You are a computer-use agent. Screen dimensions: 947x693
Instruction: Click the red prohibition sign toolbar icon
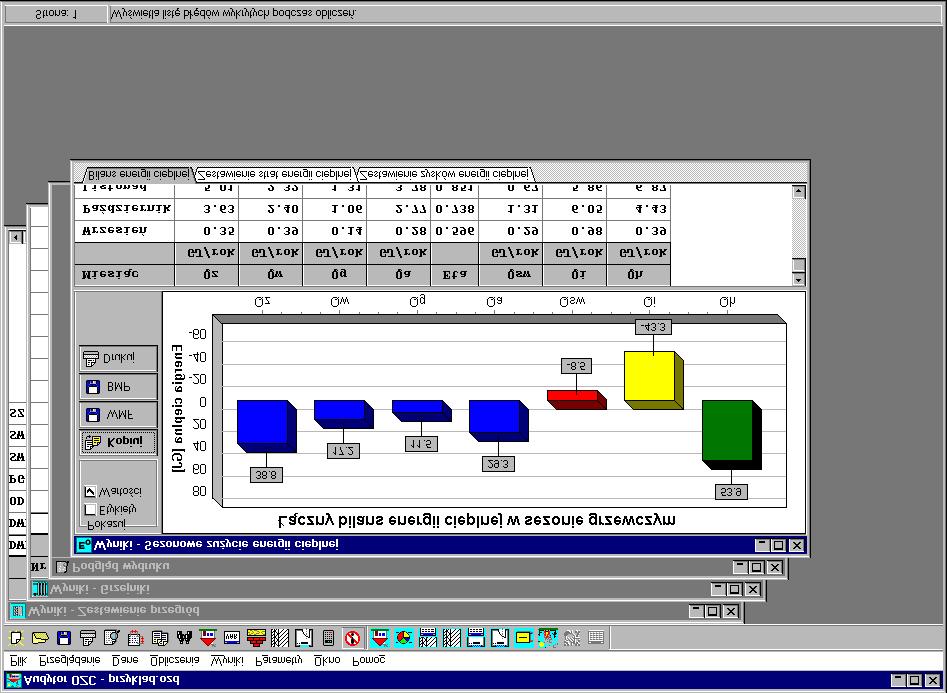[x=352, y=637]
